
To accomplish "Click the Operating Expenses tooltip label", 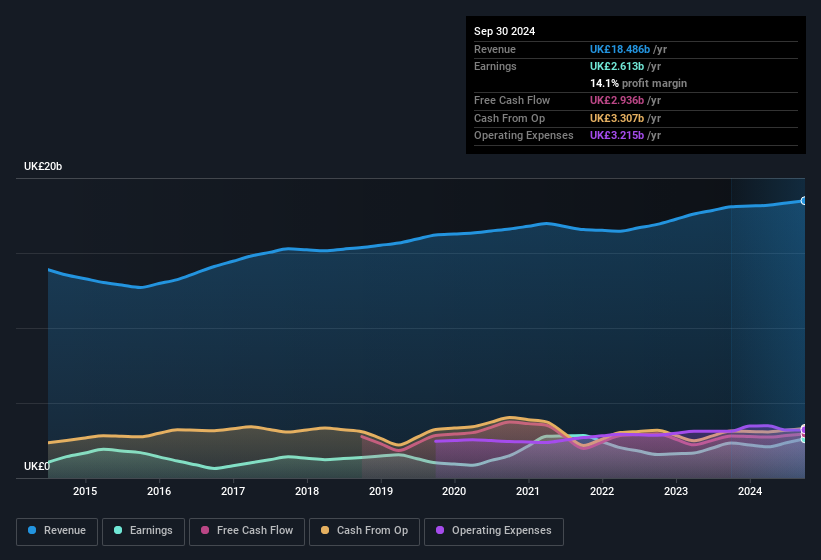I will pos(524,135).
